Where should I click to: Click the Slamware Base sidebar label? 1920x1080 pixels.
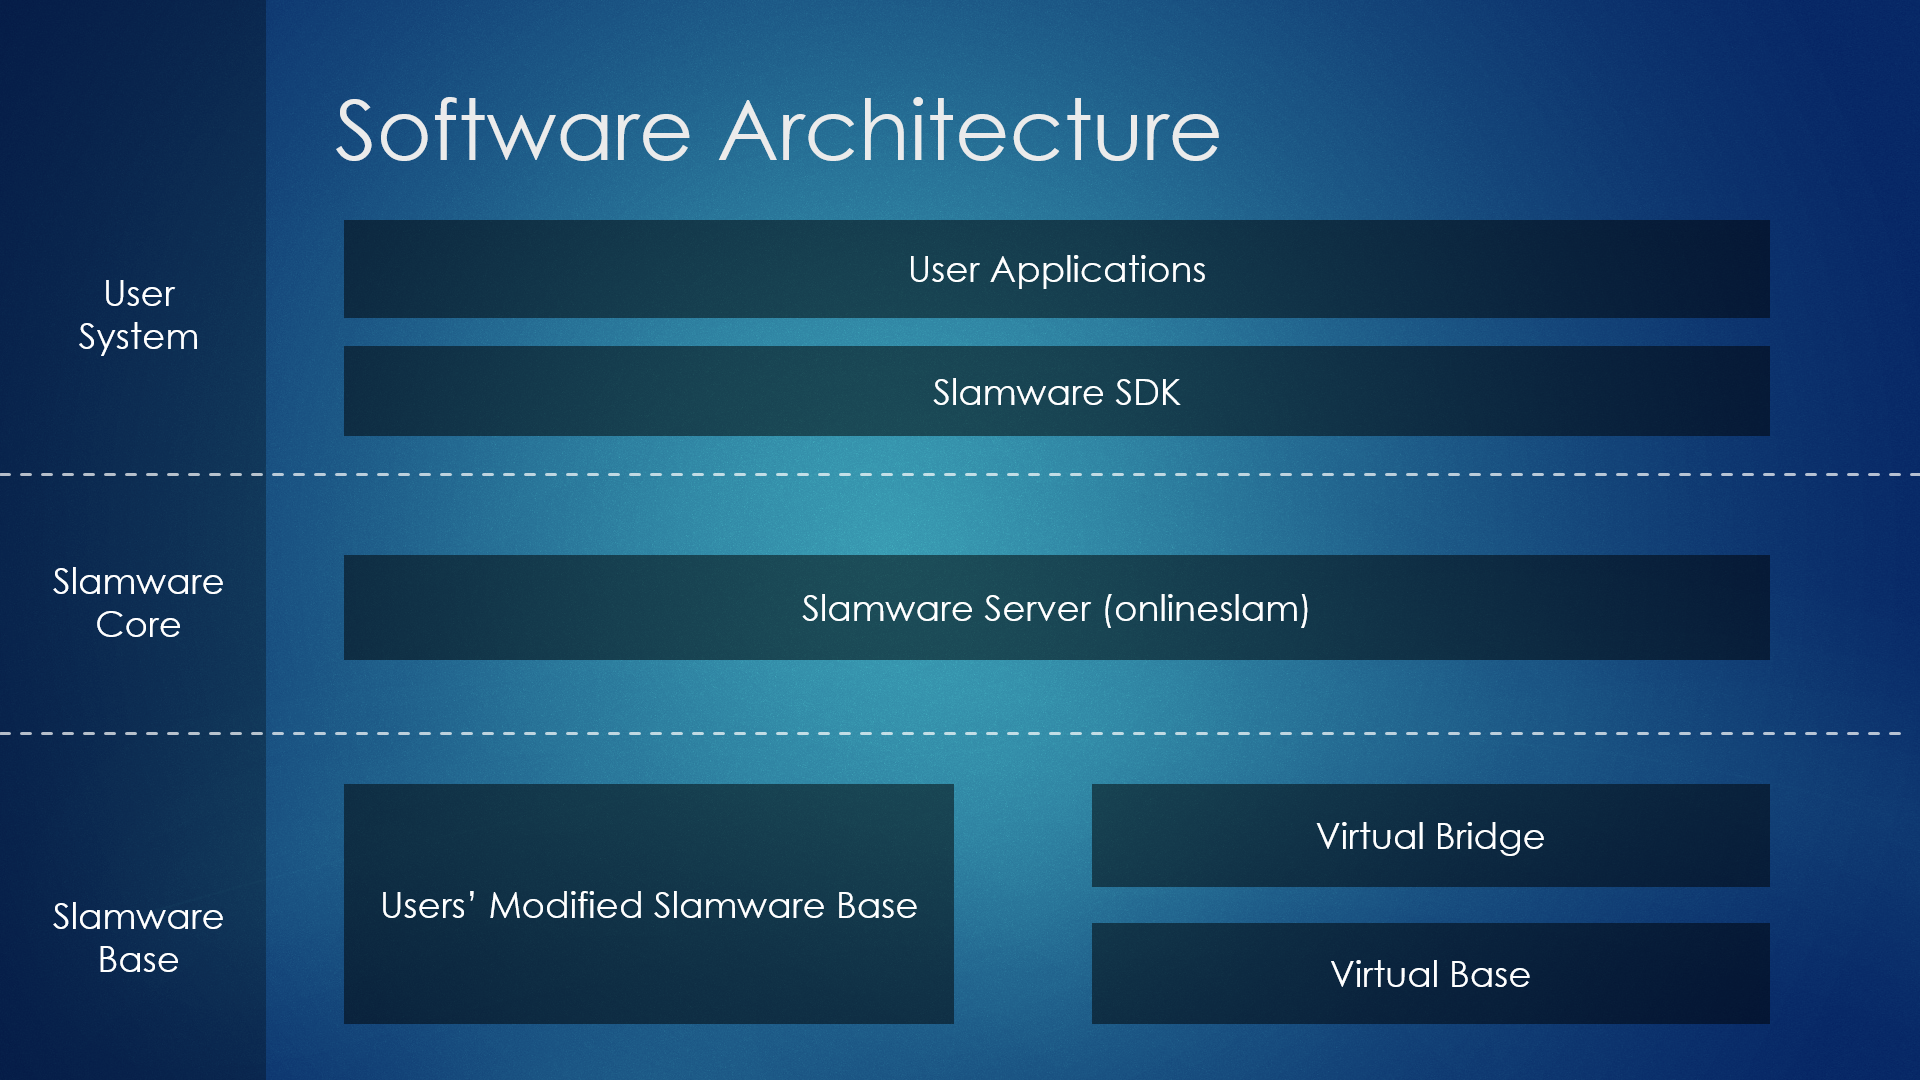(x=138, y=937)
